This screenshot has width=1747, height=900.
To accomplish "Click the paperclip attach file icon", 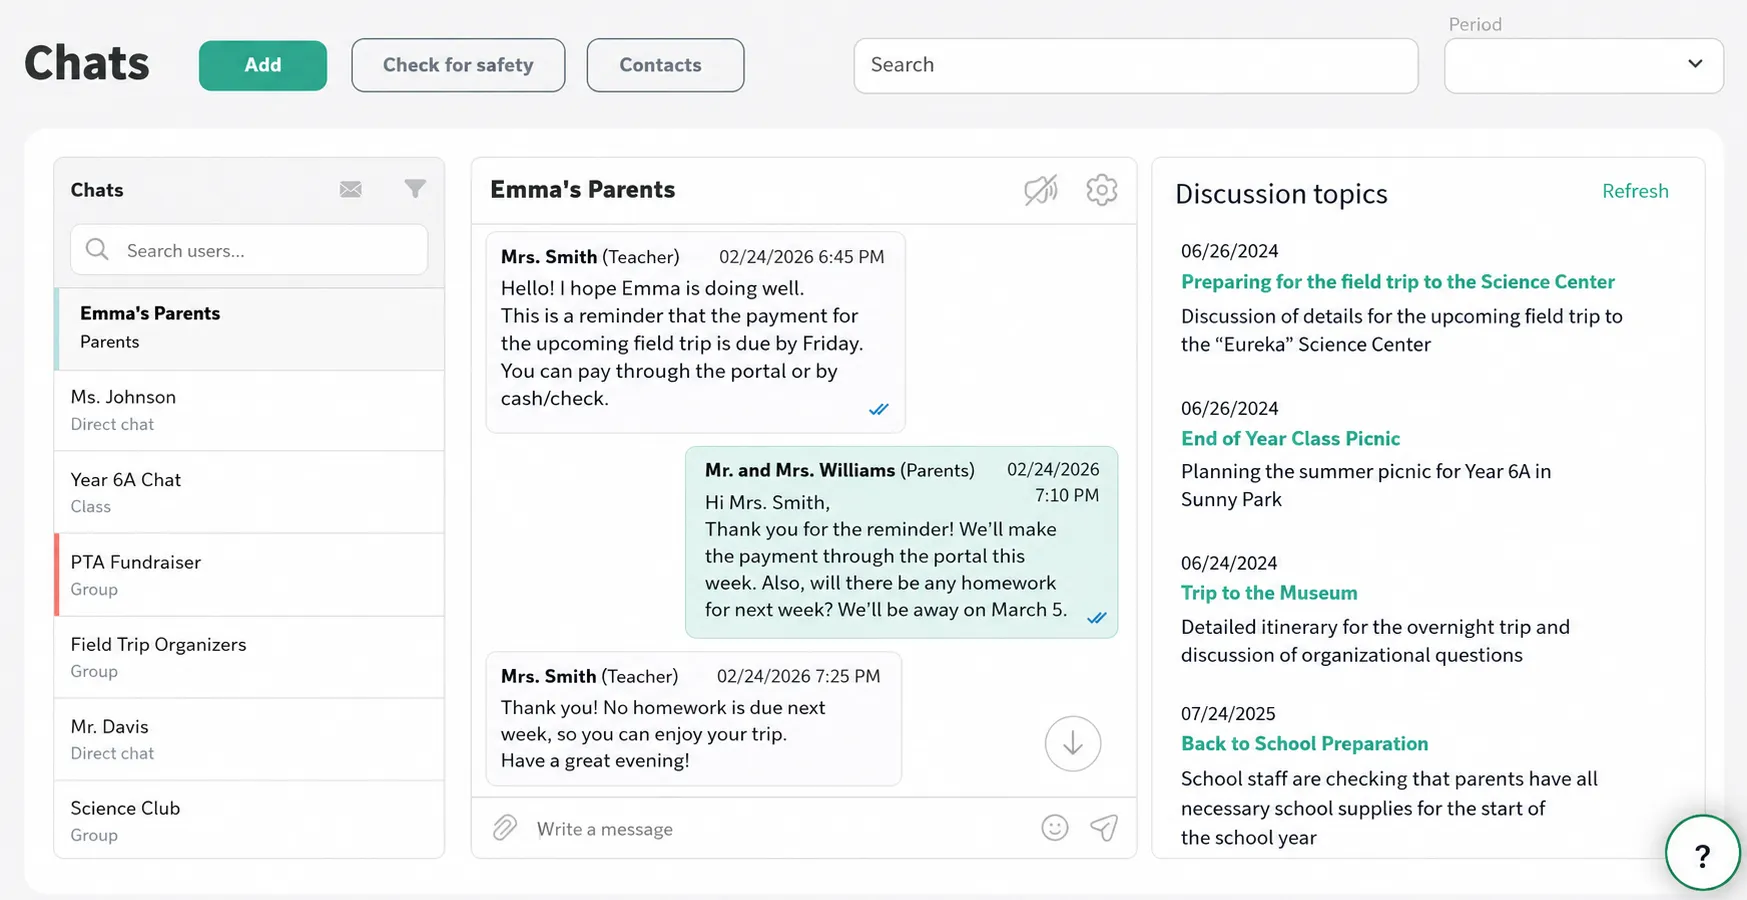I will [x=505, y=828].
